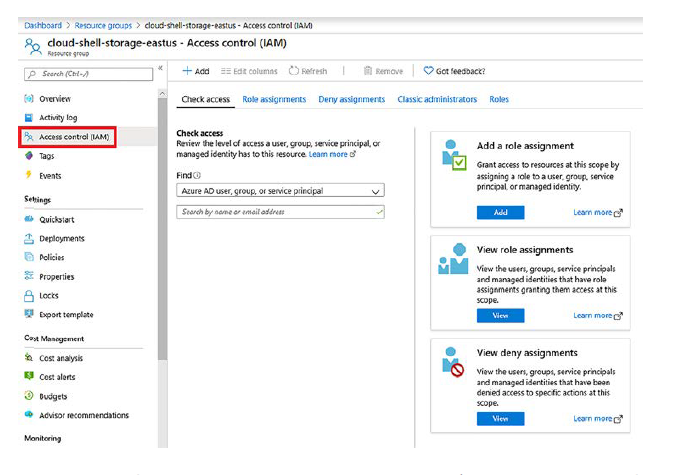Click the Budgets sidebar icon
Image resolution: width=680 pixels, height=475 pixels.
coord(30,396)
